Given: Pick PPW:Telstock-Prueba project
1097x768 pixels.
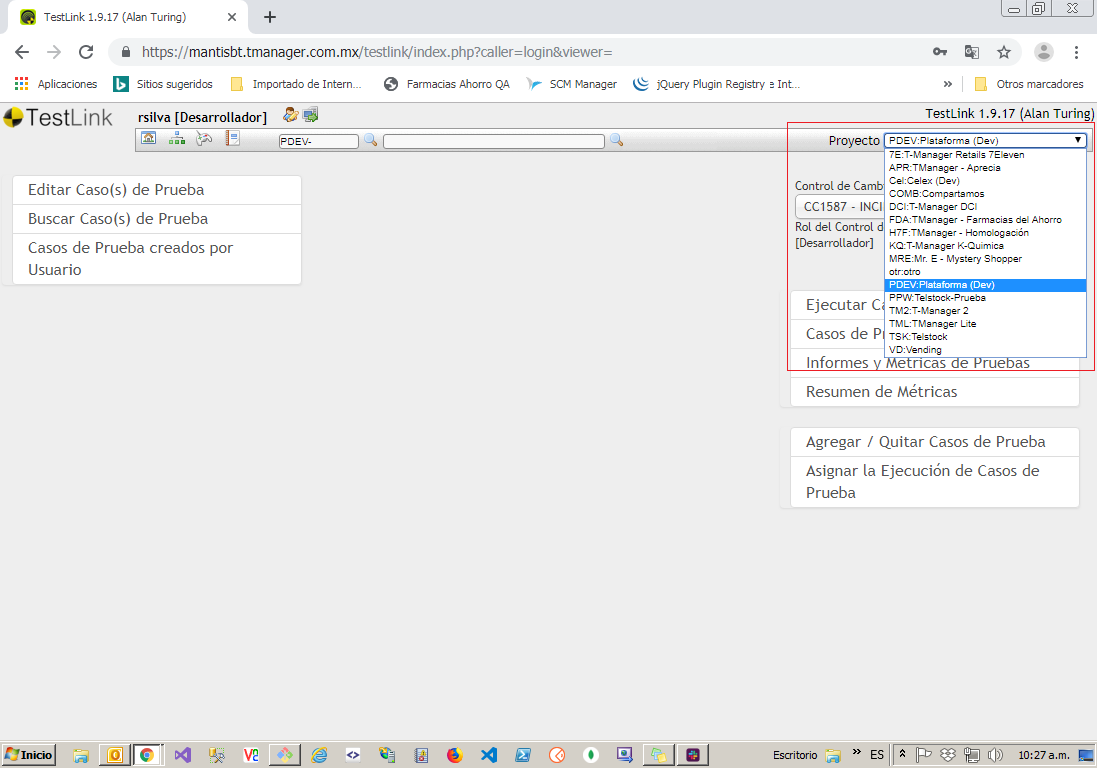Looking at the screenshot, I should [985, 298].
